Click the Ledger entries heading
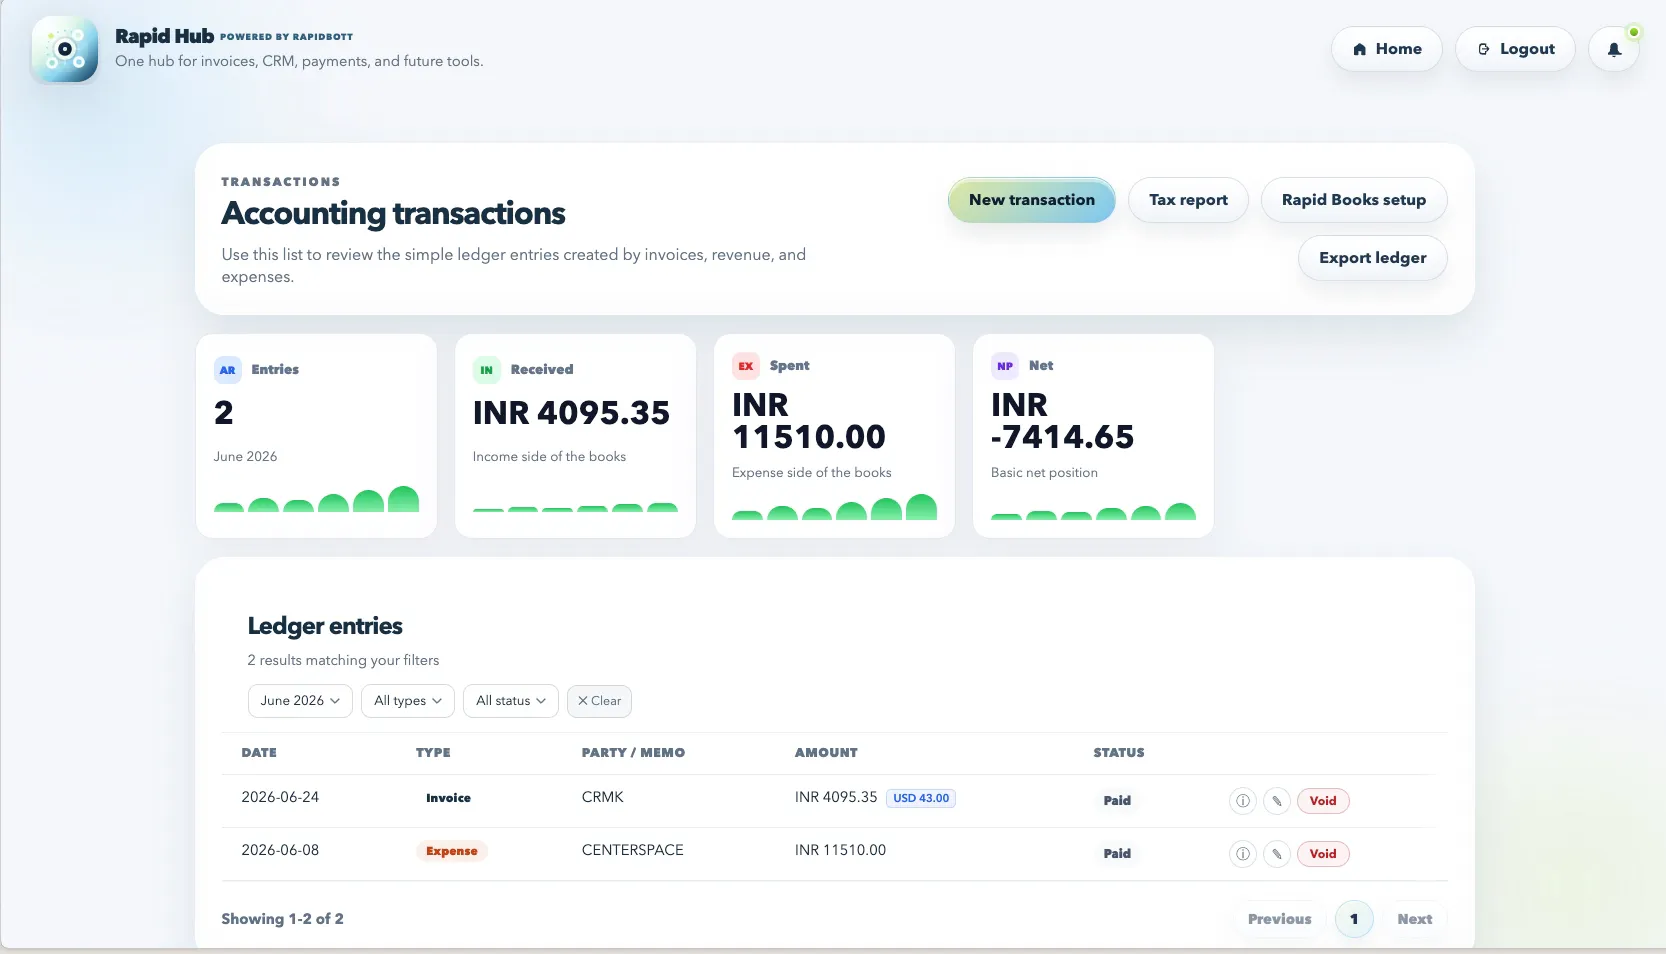 [325, 626]
